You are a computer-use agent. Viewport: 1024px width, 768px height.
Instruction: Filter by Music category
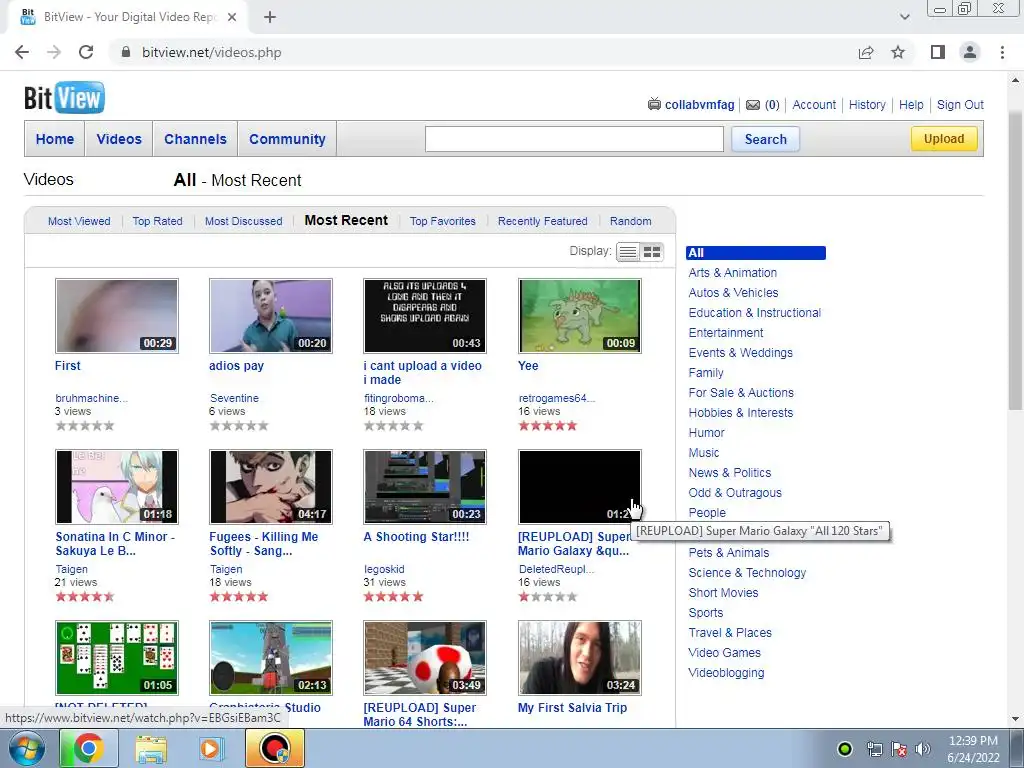pos(703,453)
